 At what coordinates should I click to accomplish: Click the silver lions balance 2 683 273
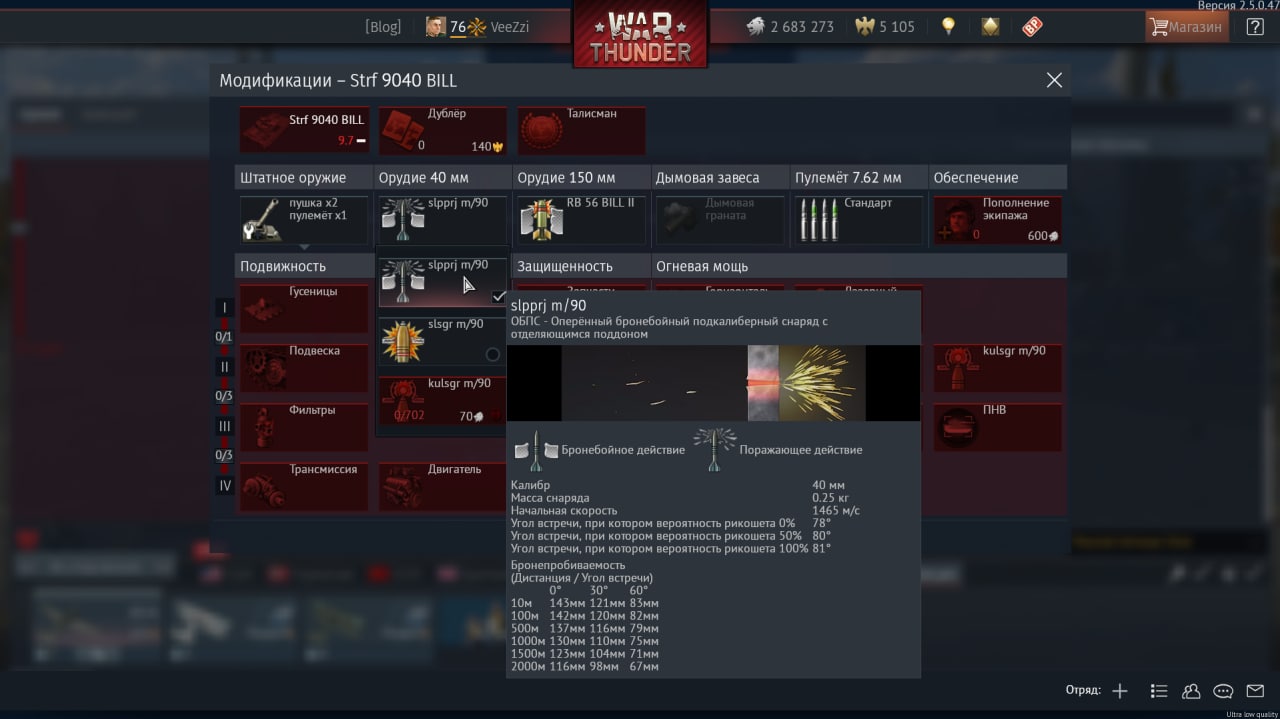tap(790, 27)
